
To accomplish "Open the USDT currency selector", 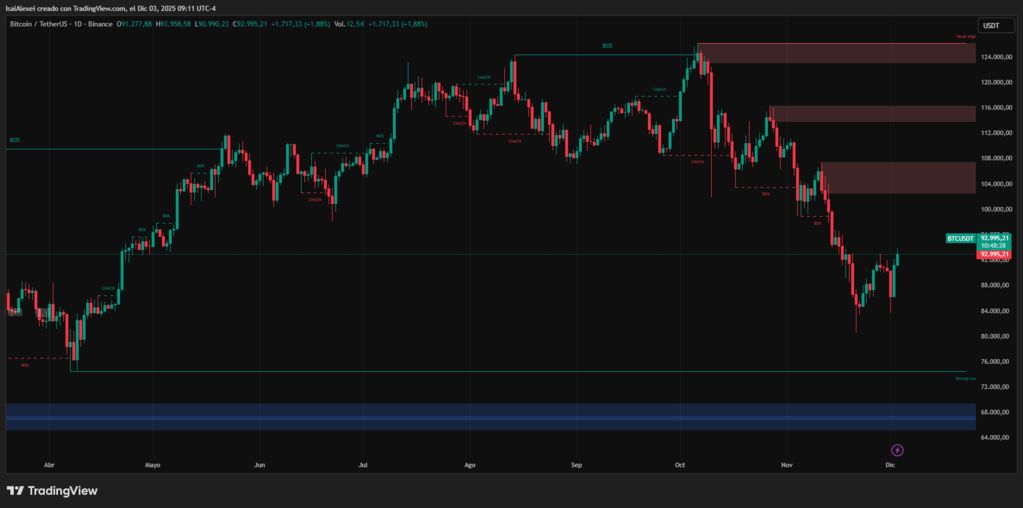I will click(996, 25).
